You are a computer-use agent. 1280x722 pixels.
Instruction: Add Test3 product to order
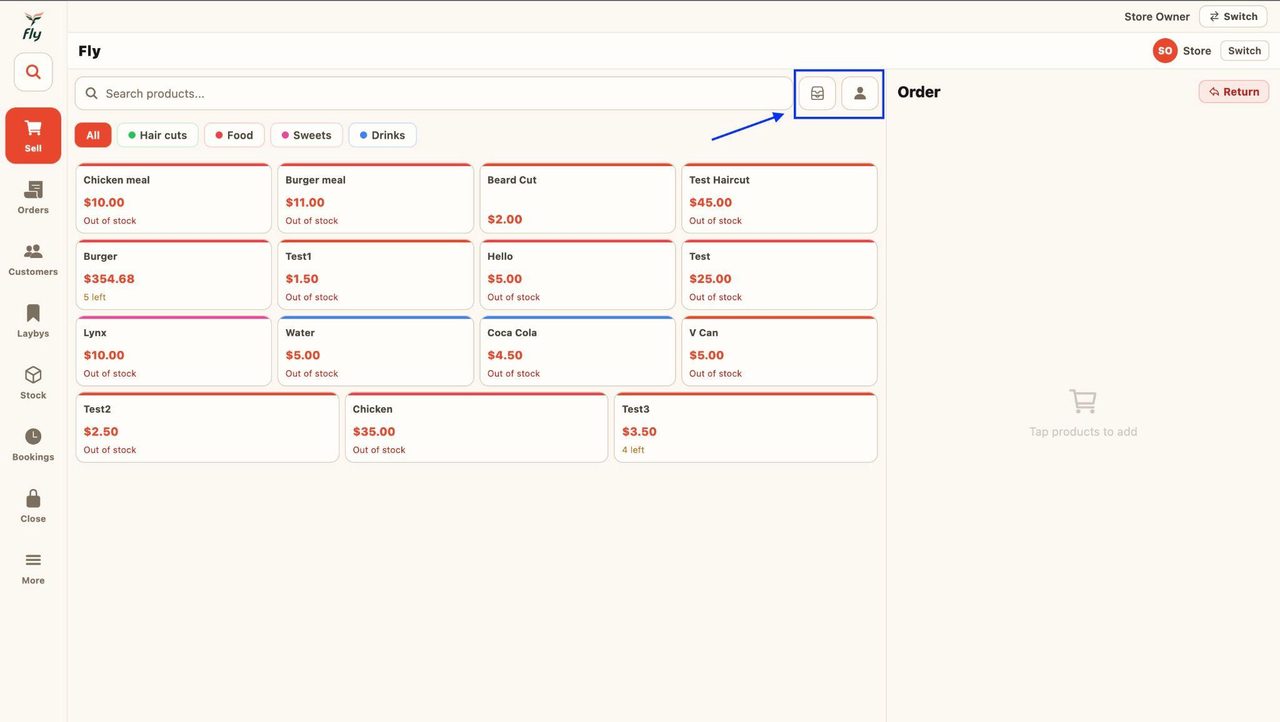(x=746, y=428)
